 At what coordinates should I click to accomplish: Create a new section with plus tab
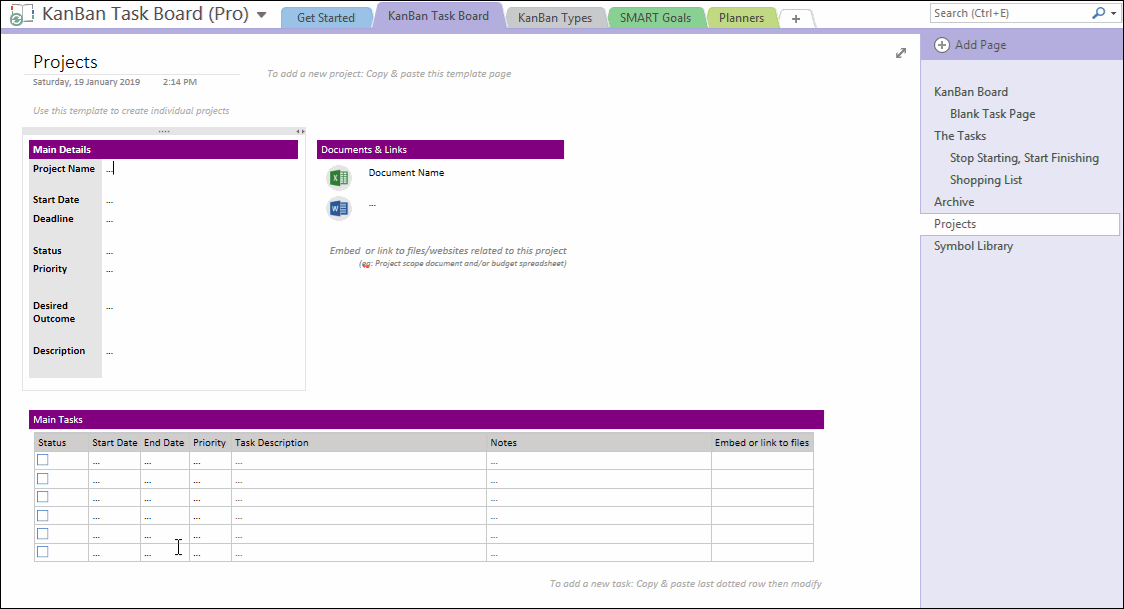(x=796, y=19)
